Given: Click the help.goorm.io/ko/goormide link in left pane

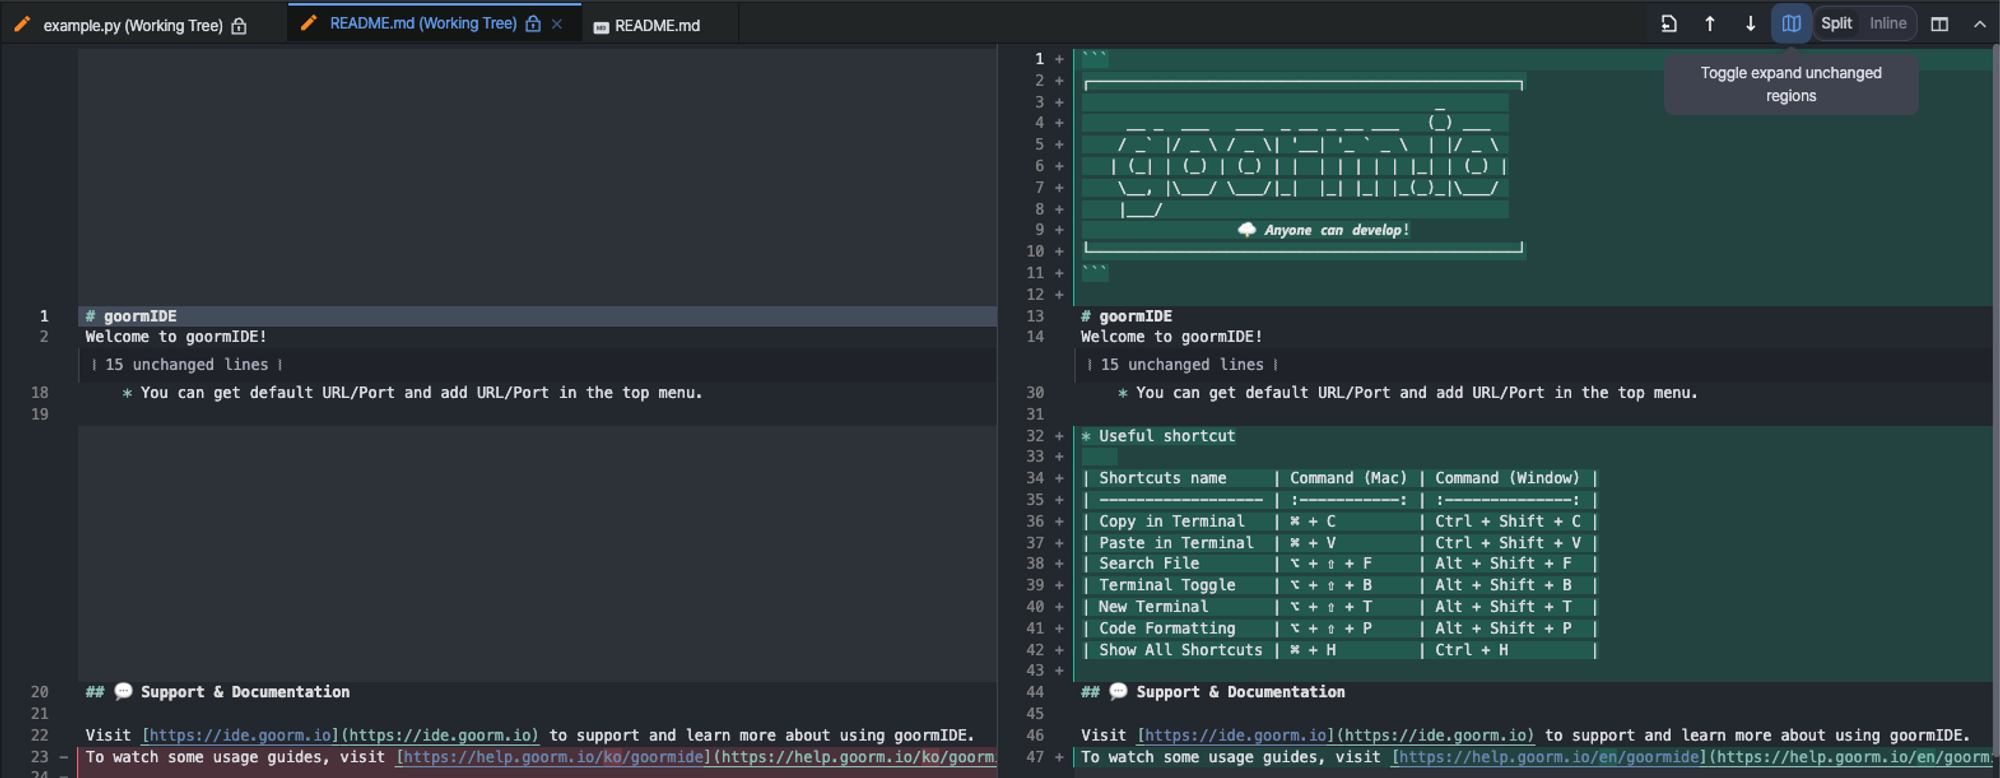Looking at the screenshot, I should click(x=553, y=758).
